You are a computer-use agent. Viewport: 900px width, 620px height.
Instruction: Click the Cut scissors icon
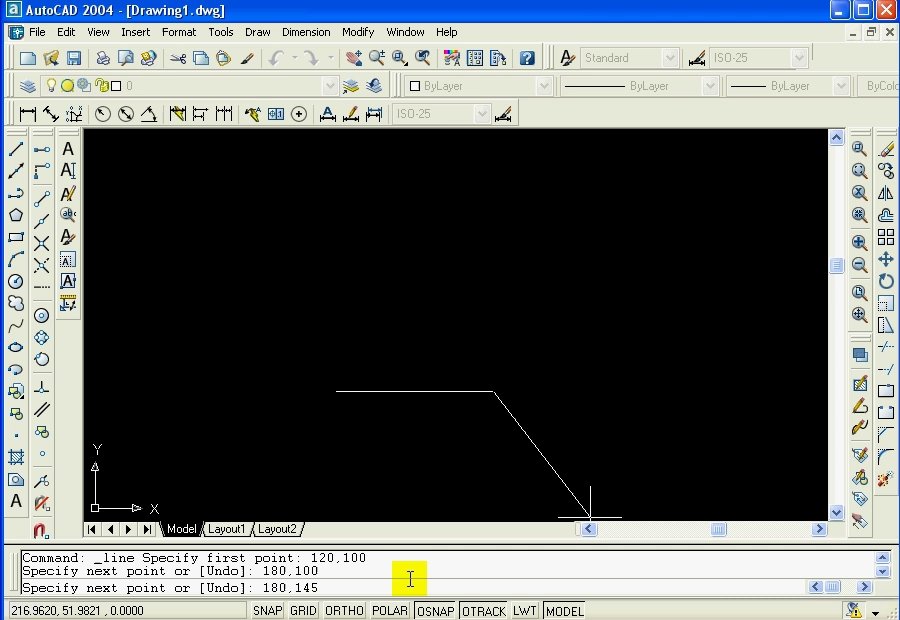tap(178, 58)
